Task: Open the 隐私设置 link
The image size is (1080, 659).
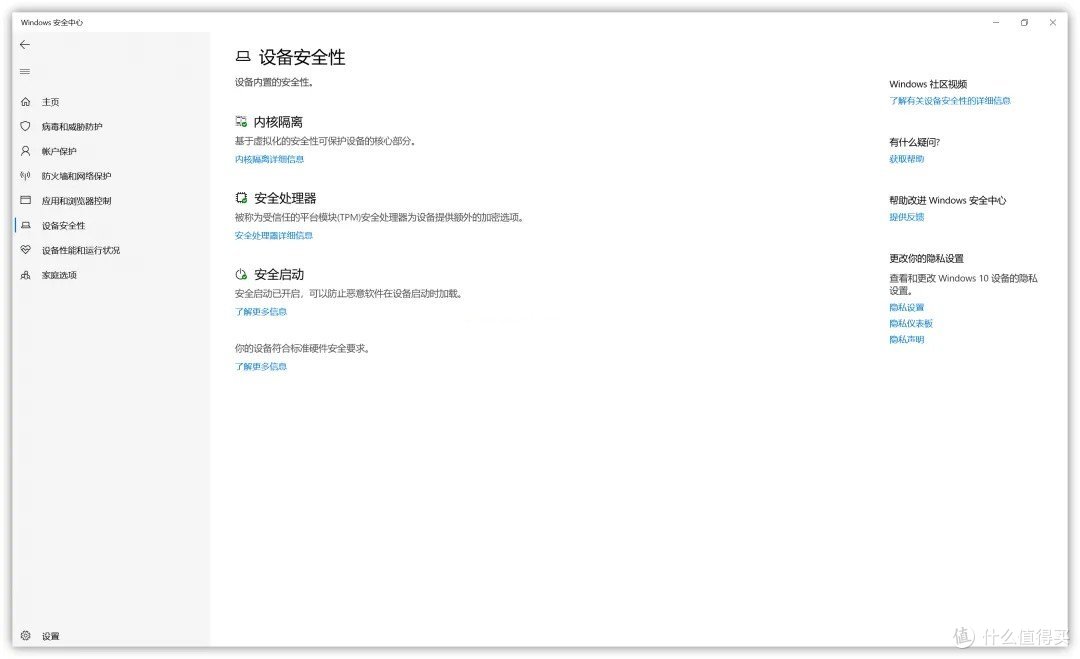Action: pyautogui.click(x=906, y=308)
